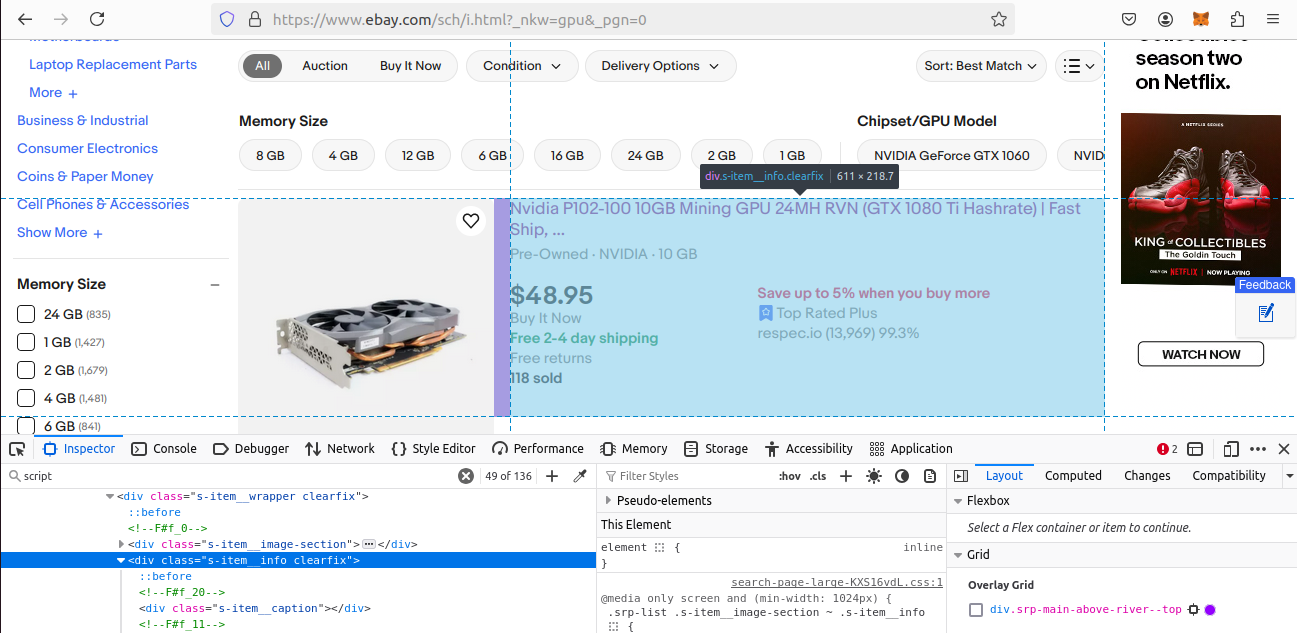Open the Computed sidebar tab
This screenshot has width=1297, height=633.
click(x=1073, y=476)
